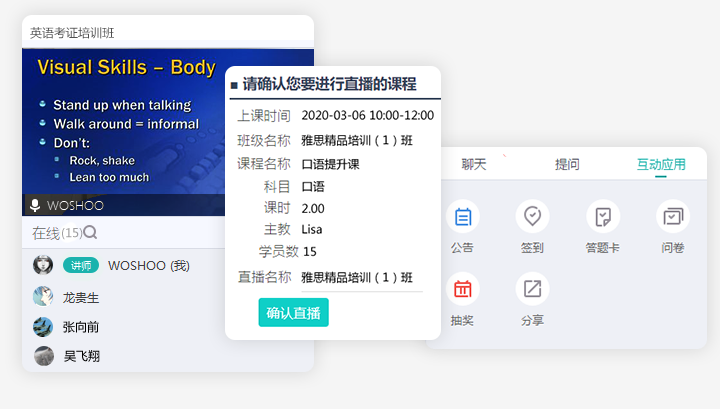Open the 答题卡 answer card icon
Image resolution: width=720 pixels, height=409 pixels.
(x=603, y=216)
